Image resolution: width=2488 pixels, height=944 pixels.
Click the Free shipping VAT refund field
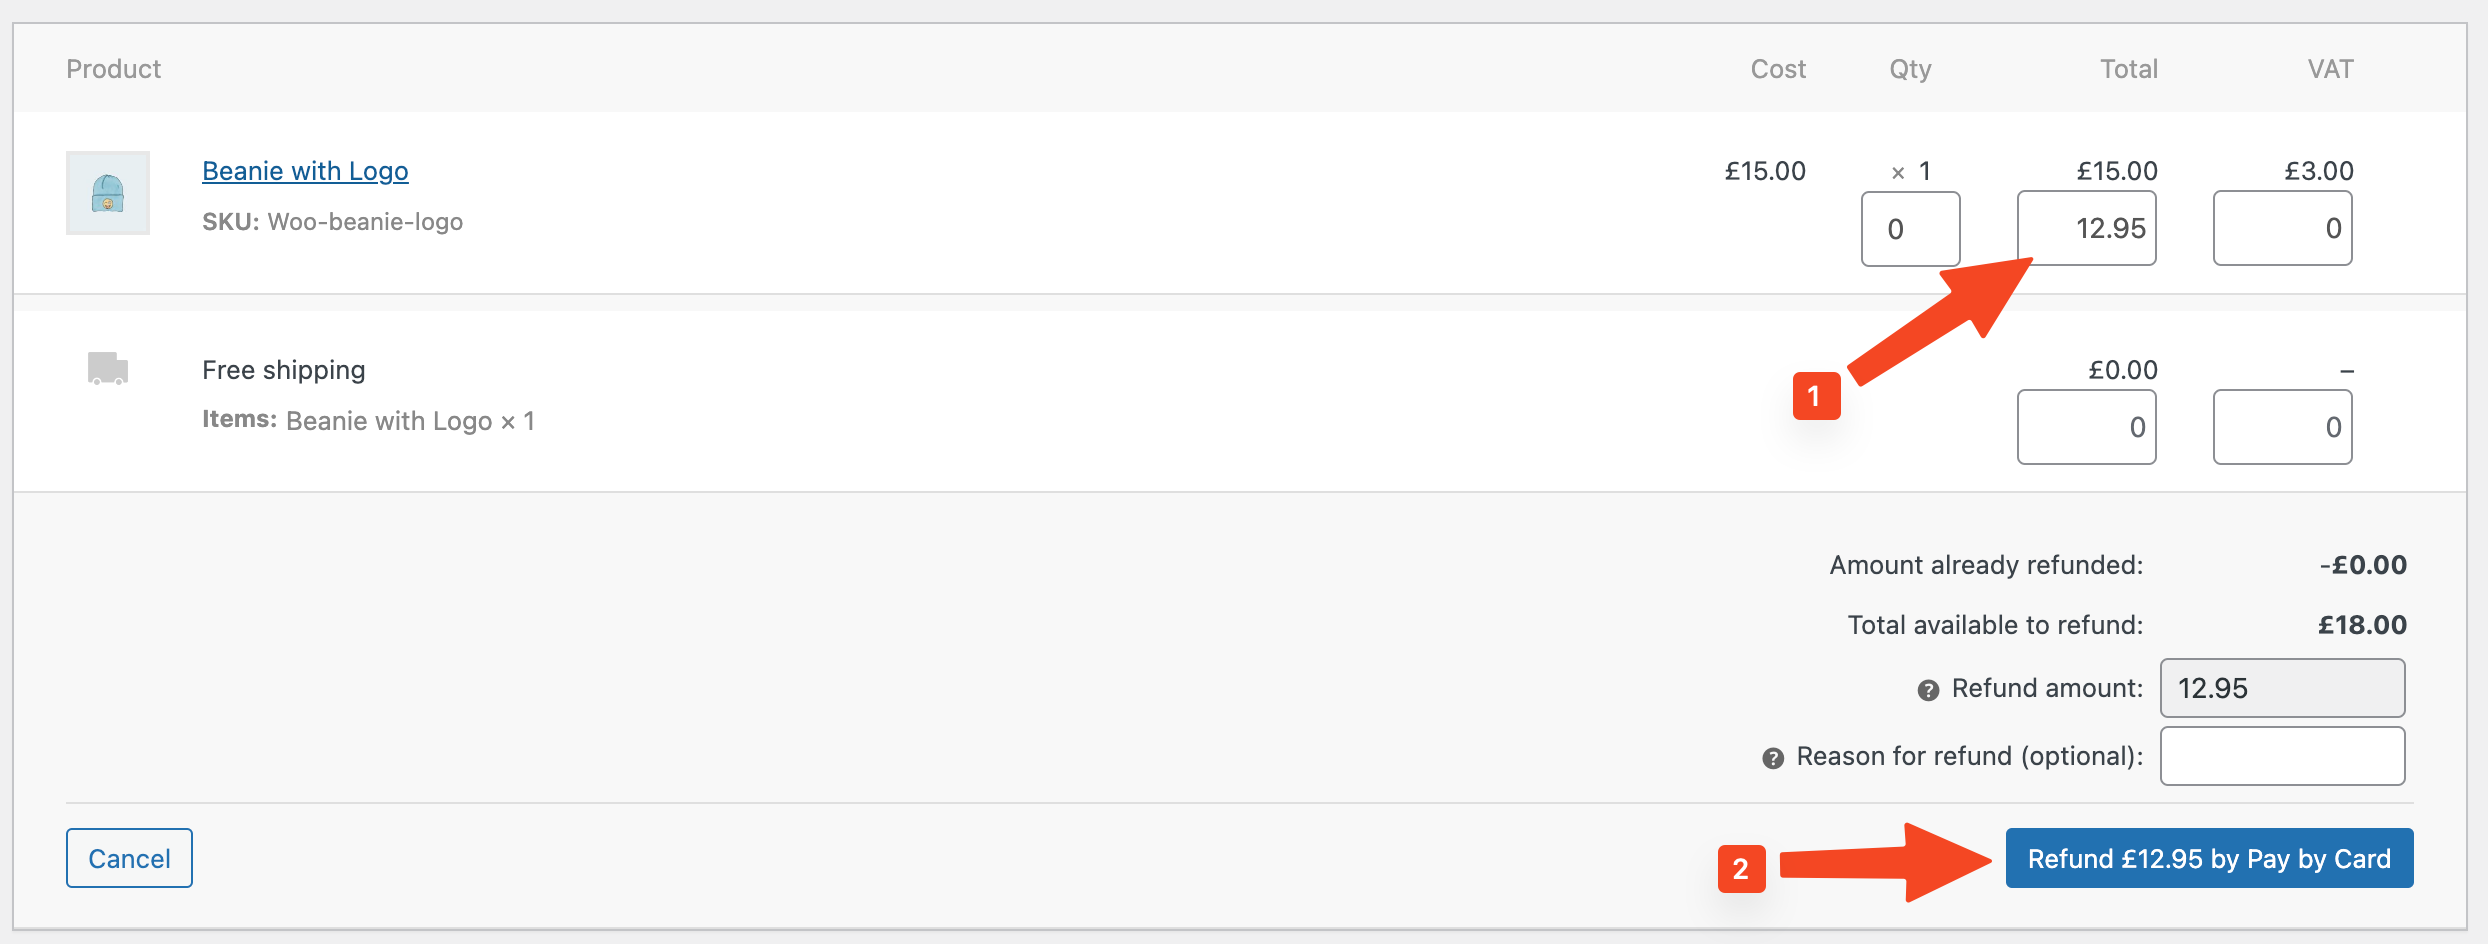[2282, 427]
